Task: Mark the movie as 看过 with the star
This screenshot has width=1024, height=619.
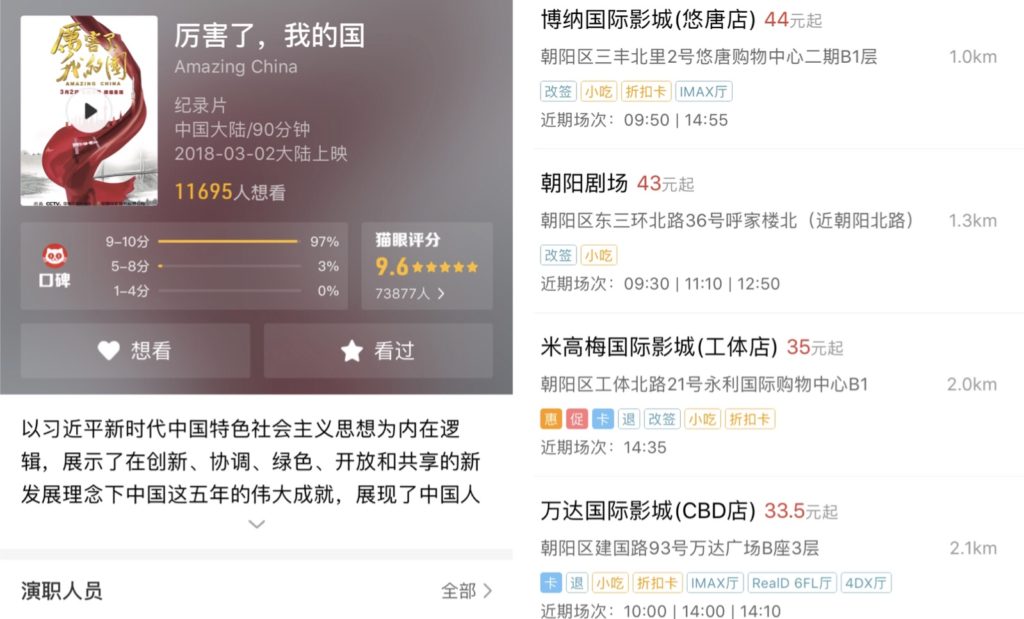Action: [x=378, y=351]
